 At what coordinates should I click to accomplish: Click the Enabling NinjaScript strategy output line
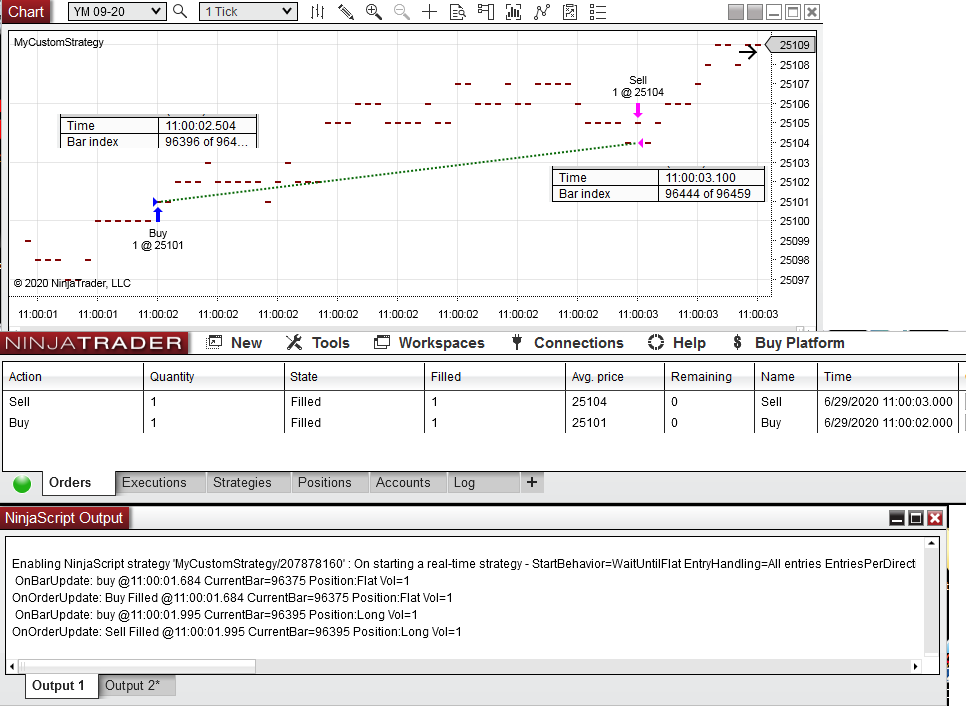pyautogui.click(x=464, y=564)
